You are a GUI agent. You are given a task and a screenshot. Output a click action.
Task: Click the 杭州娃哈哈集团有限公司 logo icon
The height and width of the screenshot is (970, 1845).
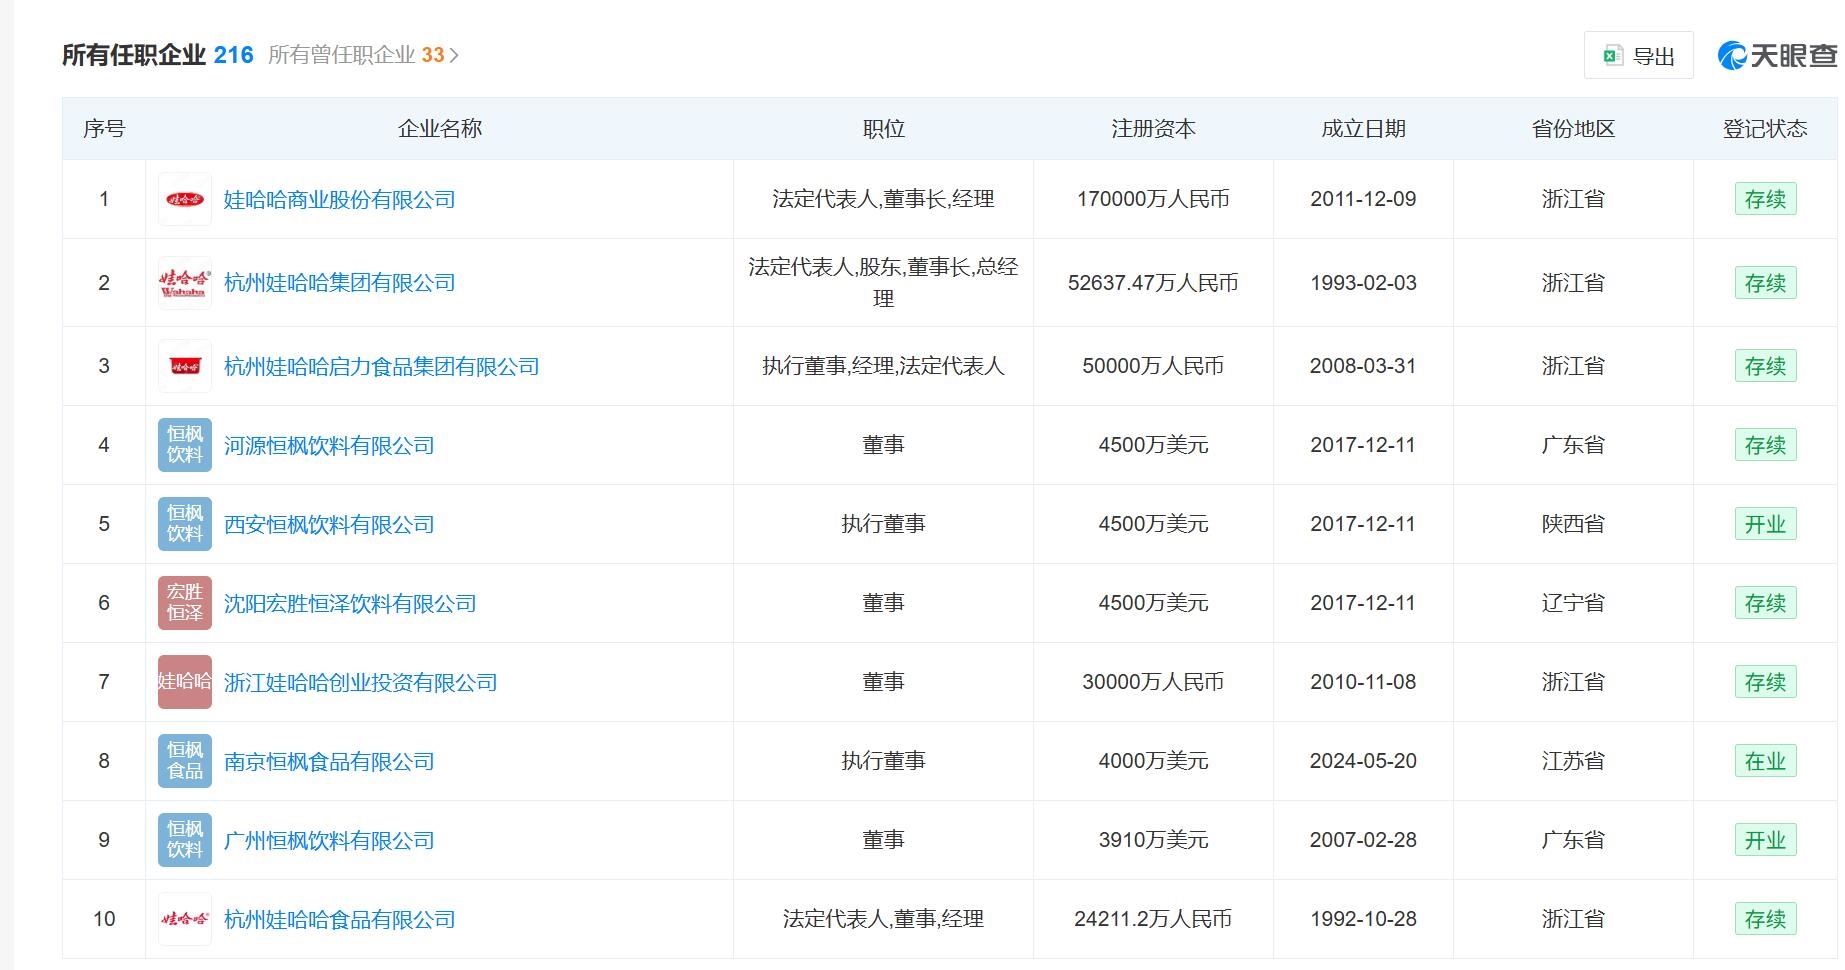pos(184,283)
